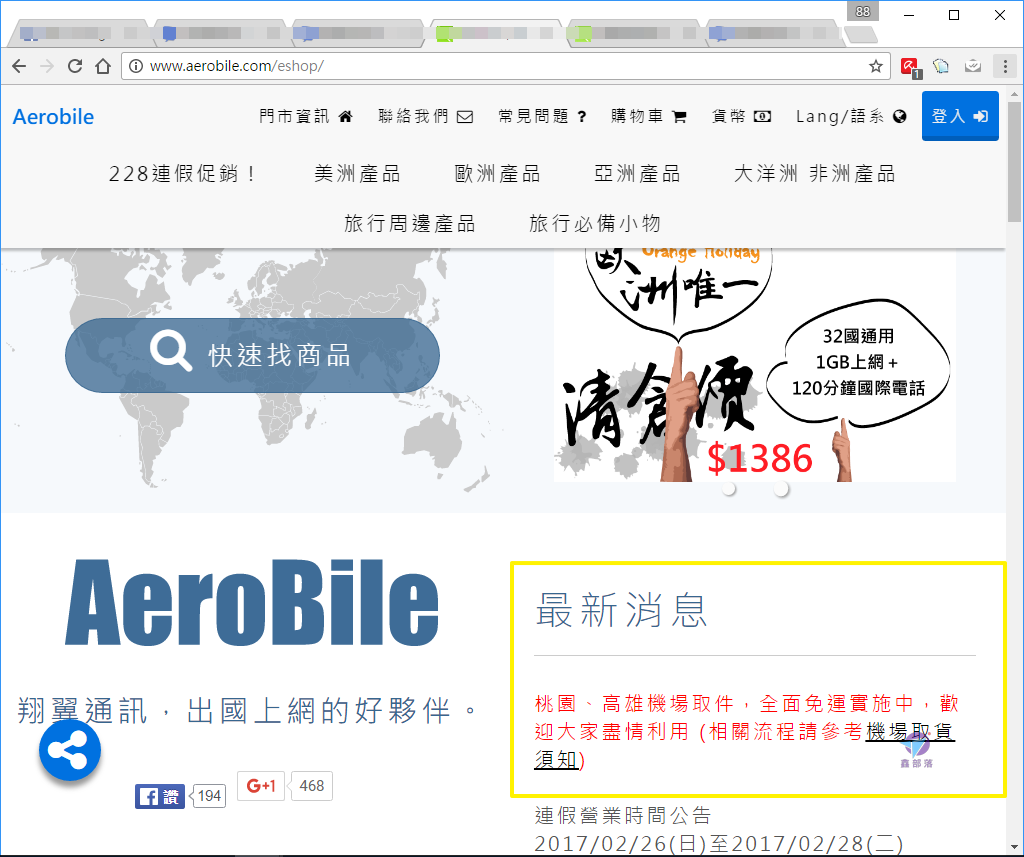
Task: Click the inbox-style extension icon
Action: 973,66
